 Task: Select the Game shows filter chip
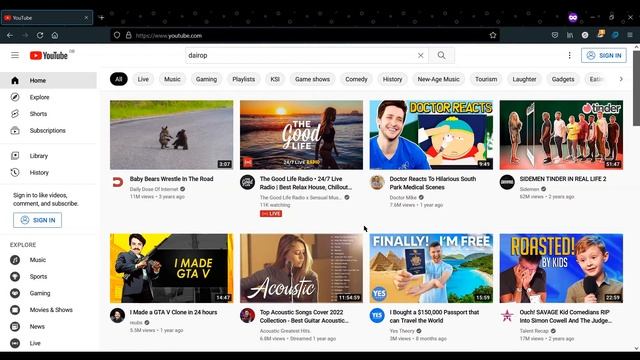(x=312, y=79)
